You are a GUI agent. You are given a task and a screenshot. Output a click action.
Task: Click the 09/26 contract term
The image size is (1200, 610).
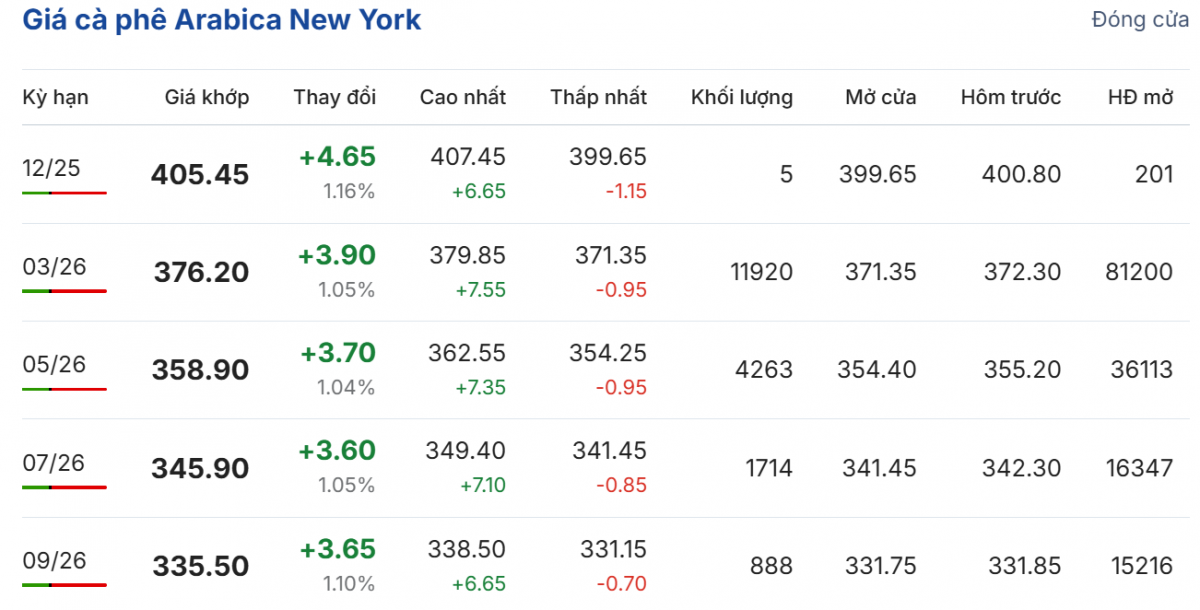click(54, 560)
